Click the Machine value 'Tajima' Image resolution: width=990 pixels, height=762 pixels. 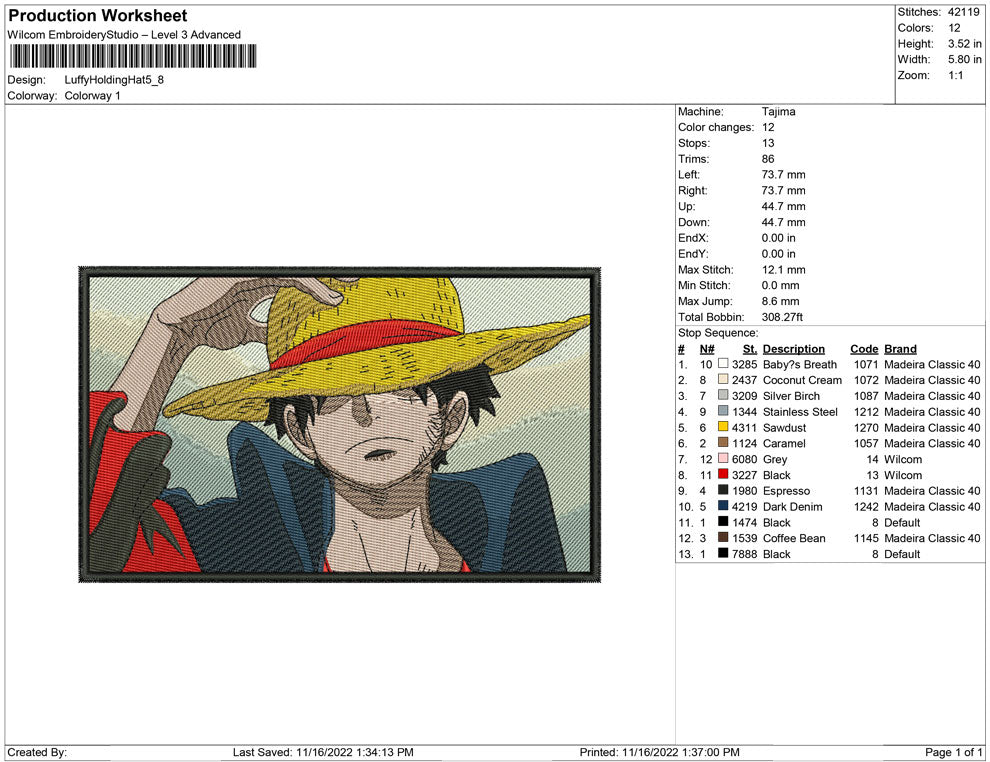(x=778, y=111)
